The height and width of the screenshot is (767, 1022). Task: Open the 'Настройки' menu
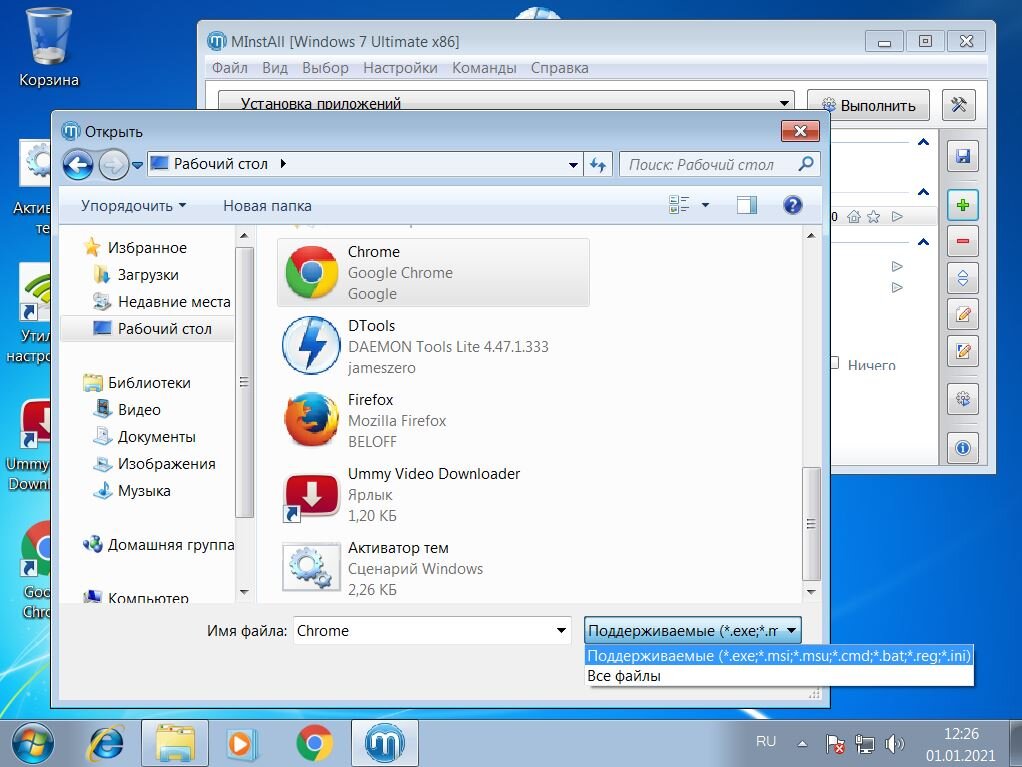pos(400,68)
